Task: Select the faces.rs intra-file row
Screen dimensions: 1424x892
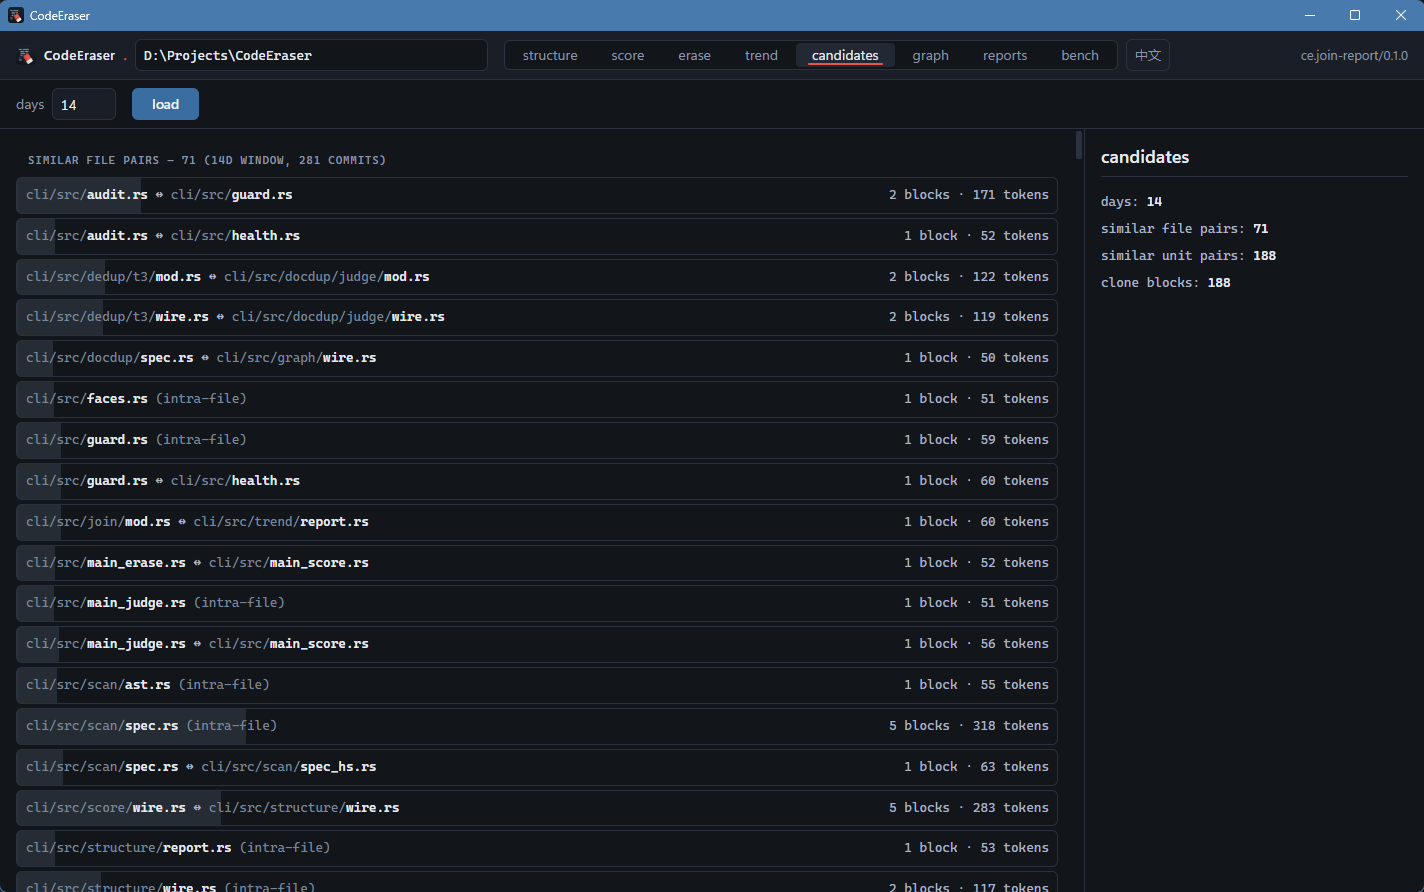Action: tap(537, 399)
